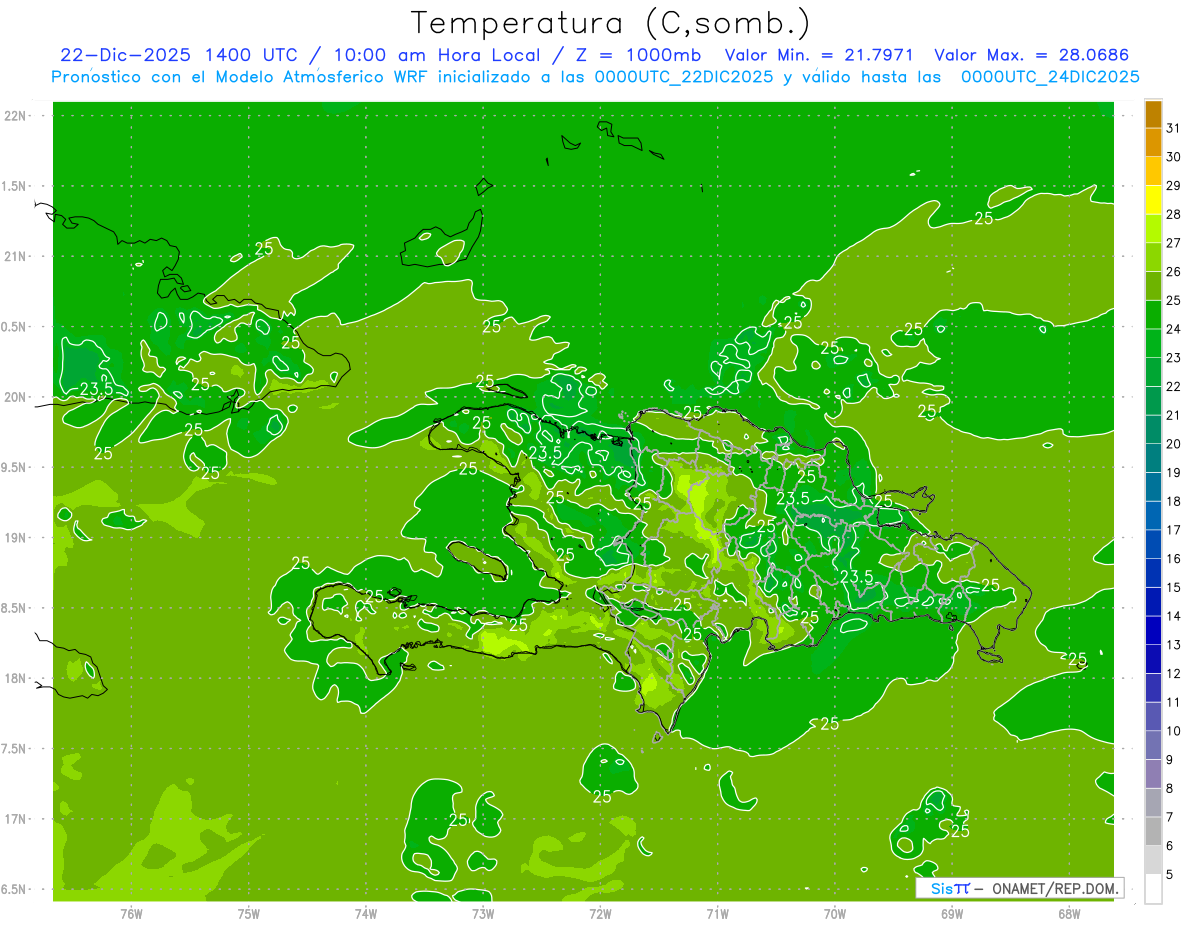Click the "8" colorbar label

pyautogui.click(x=1170, y=789)
